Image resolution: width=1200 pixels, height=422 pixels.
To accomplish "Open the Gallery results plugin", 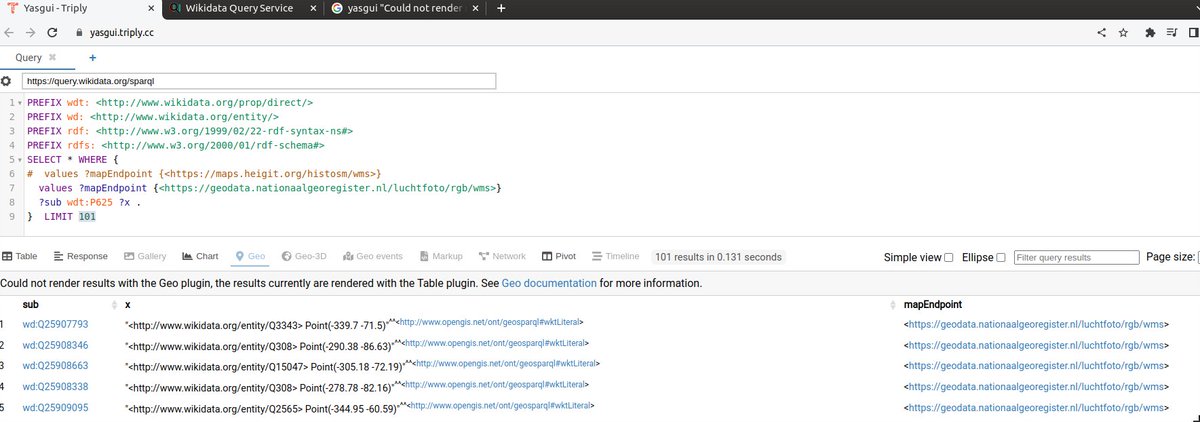I will (x=145, y=257).
